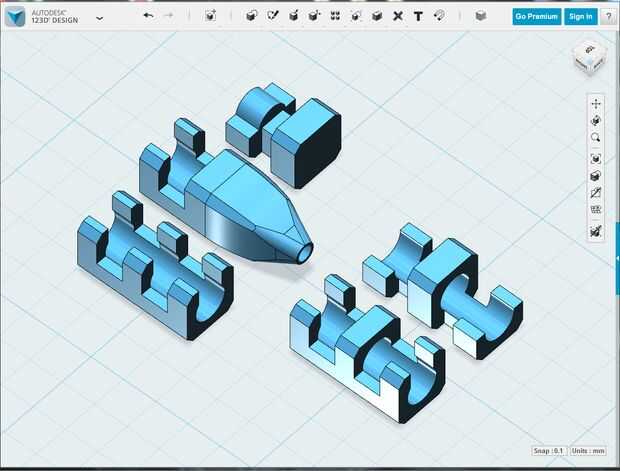Toggle snap icon at bottom of navigation bar
This screenshot has height=471, width=620.
[x=596, y=231]
